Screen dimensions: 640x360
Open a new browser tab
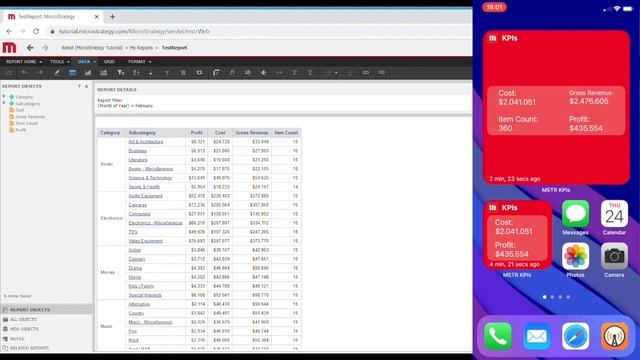point(112,17)
